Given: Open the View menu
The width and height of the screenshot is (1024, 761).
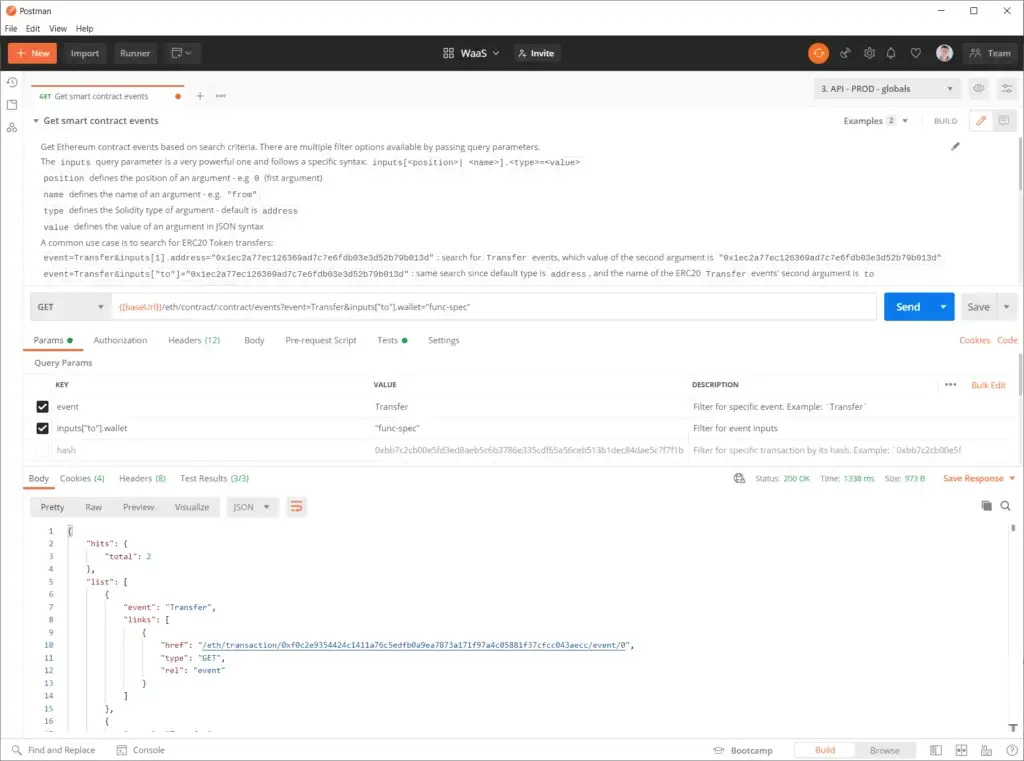Looking at the screenshot, I should tap(57, 29).
